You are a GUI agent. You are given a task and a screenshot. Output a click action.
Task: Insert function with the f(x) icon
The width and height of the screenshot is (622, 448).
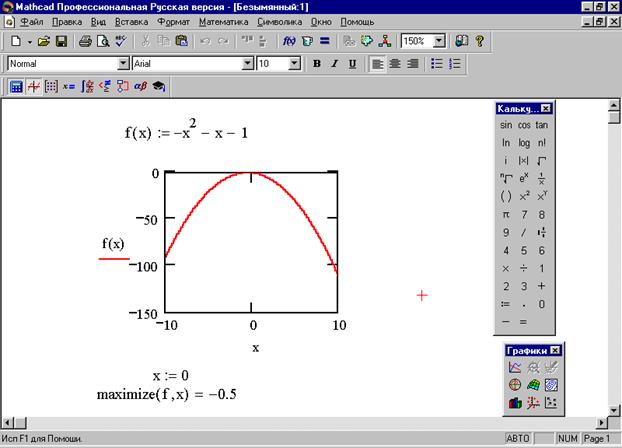(289, 41)
